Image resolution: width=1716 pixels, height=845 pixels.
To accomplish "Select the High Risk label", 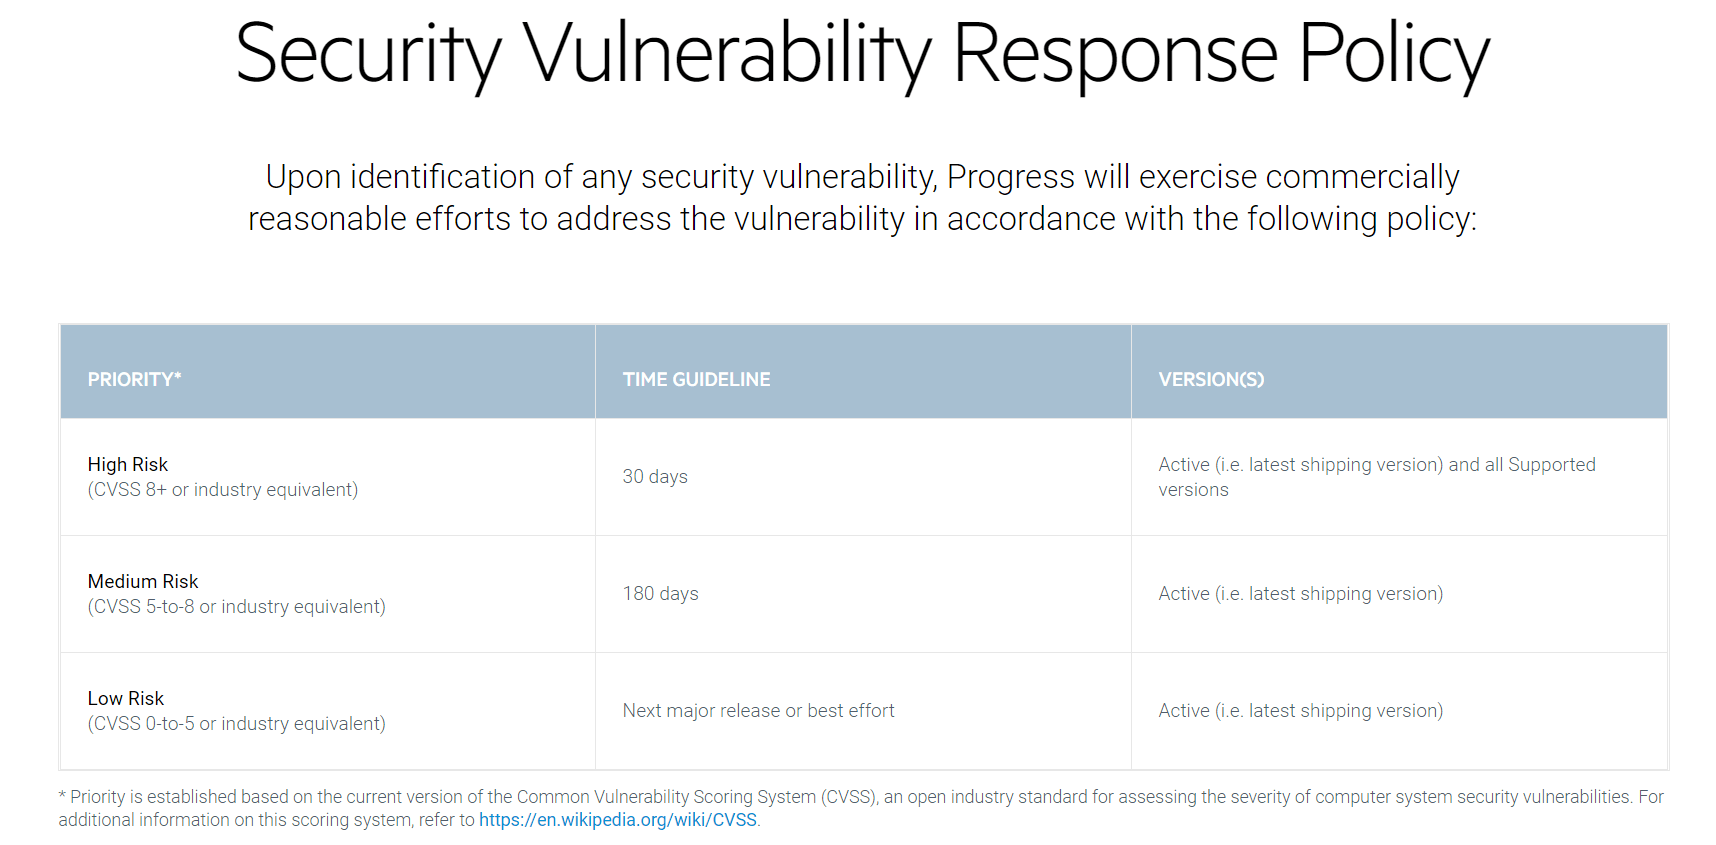I will (128, 464).
